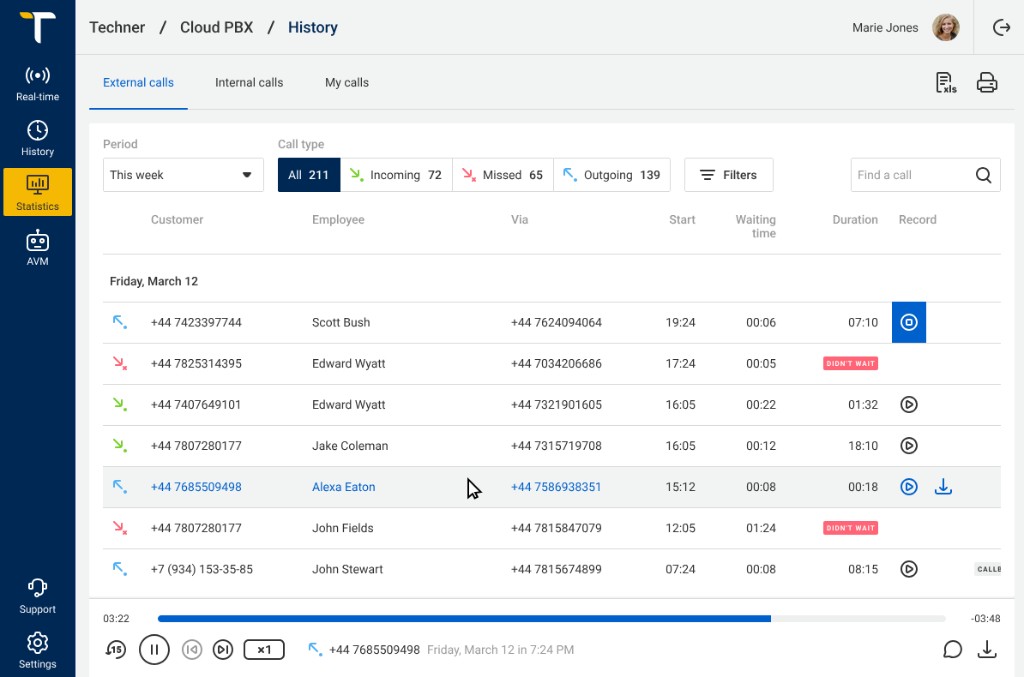The height and width of the screenshot is (677, 1024).
Task: Select the All 211 call type
Action: [x=309, y=175]
